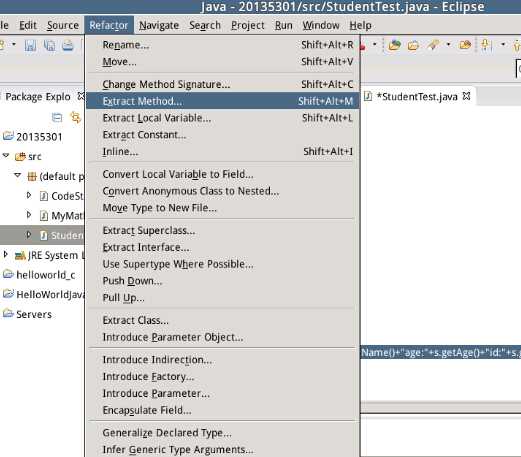Image resolution: width=521 pixels, height=457 pixels.
Task: Select Extract Method...
Action: 223,101
